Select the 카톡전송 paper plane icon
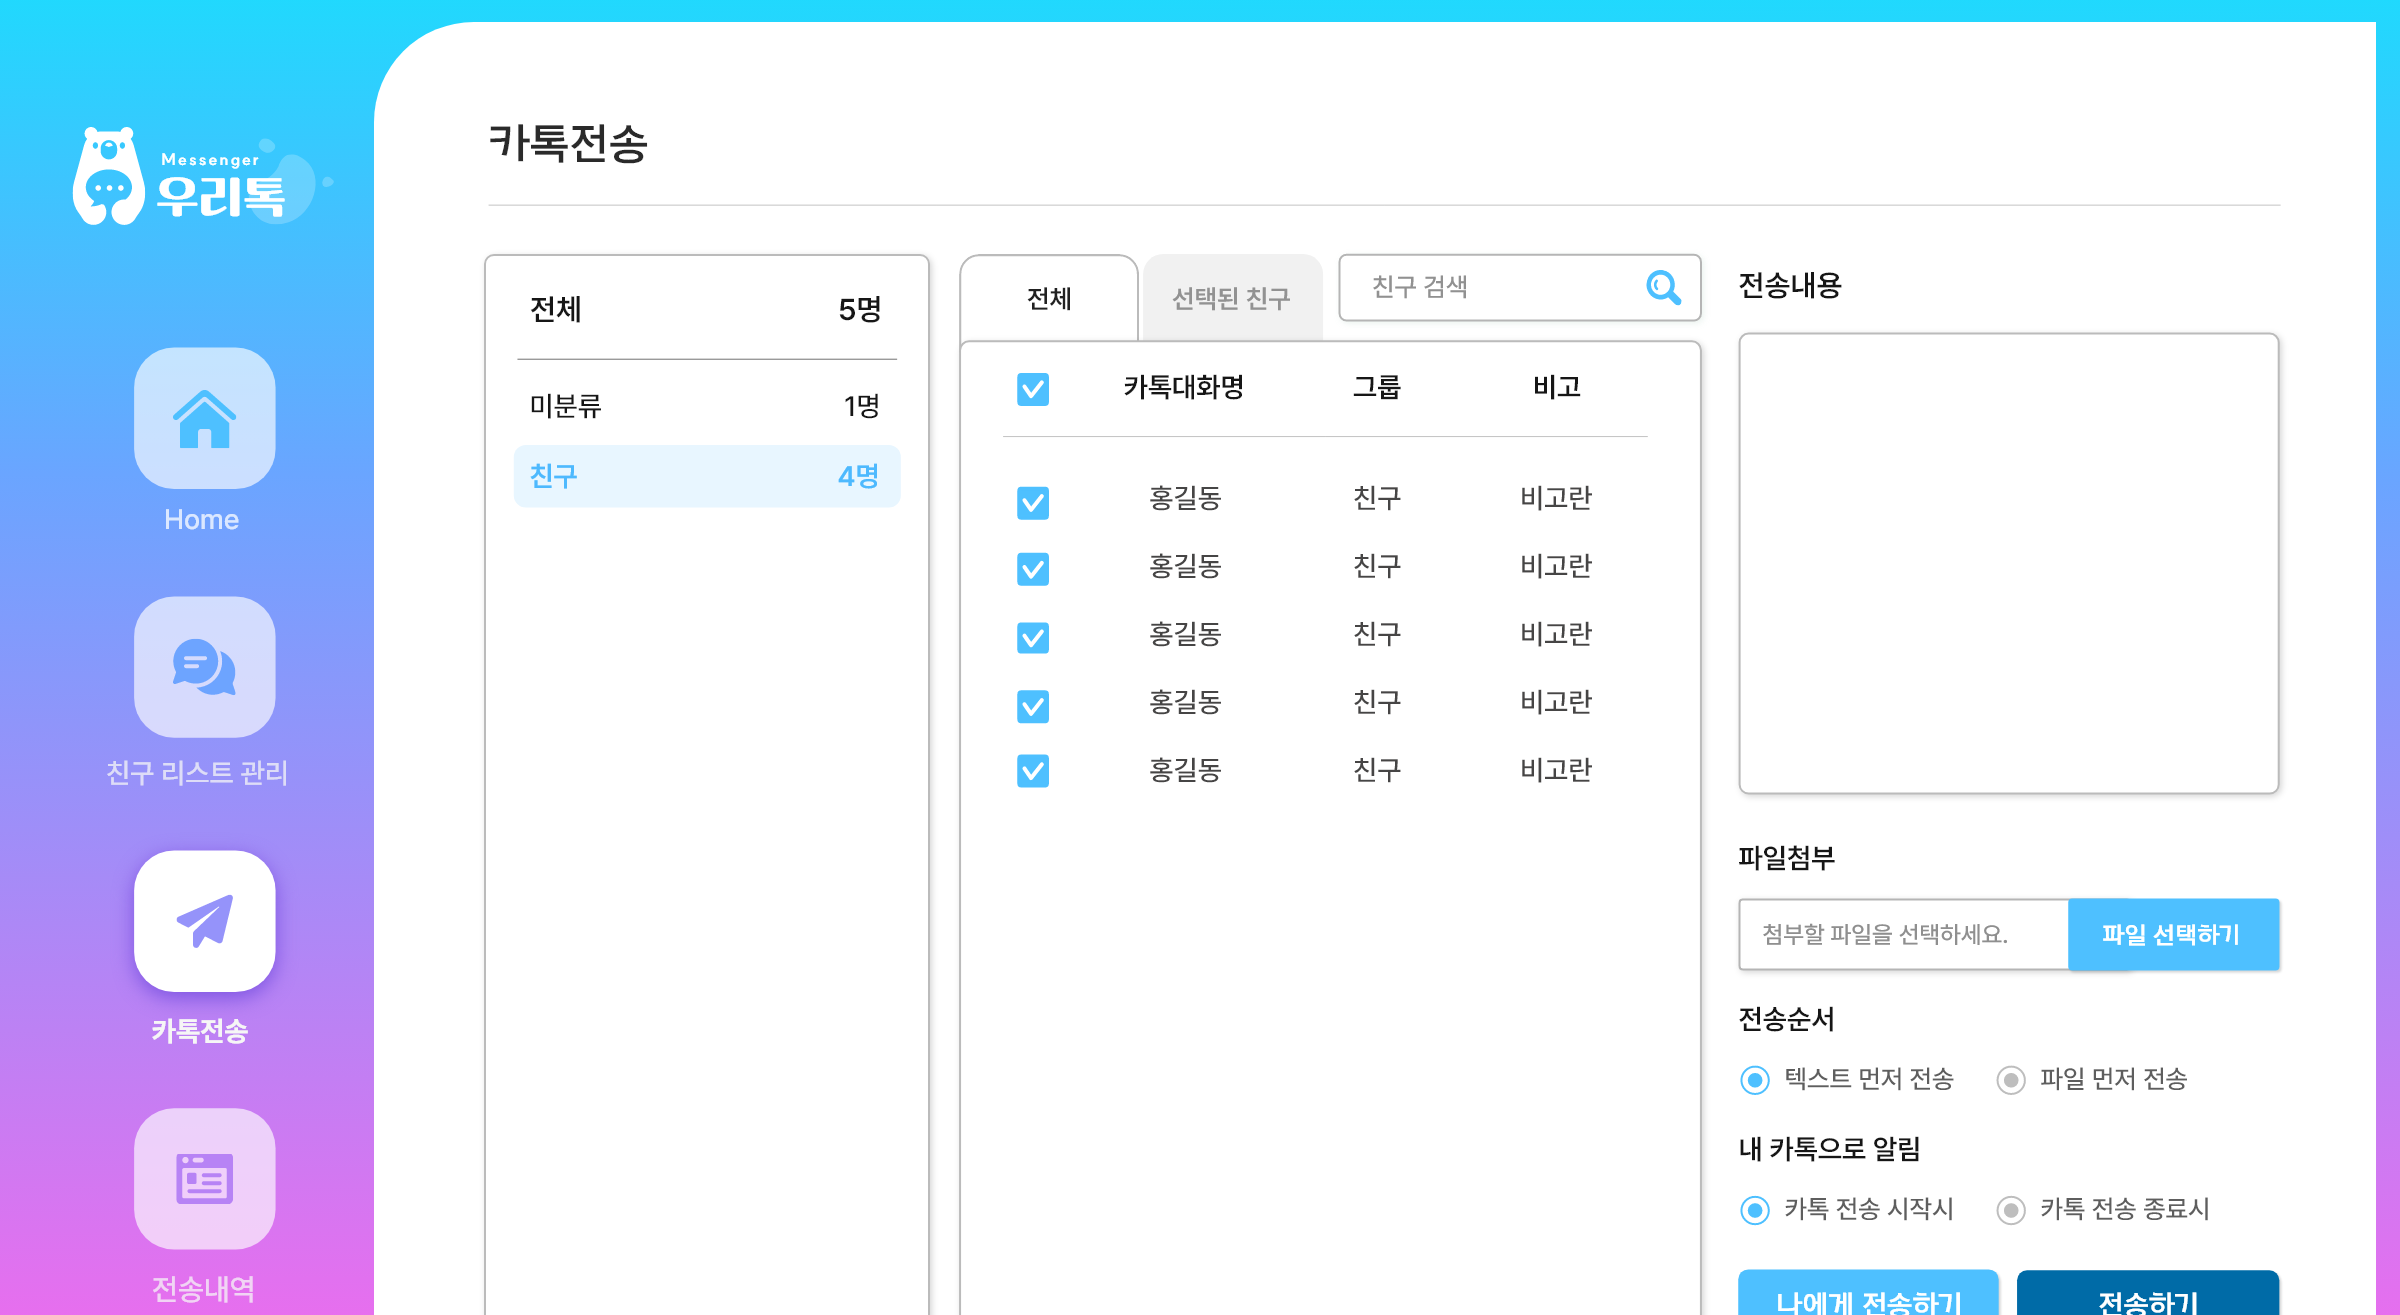2400x1315 pixels. [204, 921]
